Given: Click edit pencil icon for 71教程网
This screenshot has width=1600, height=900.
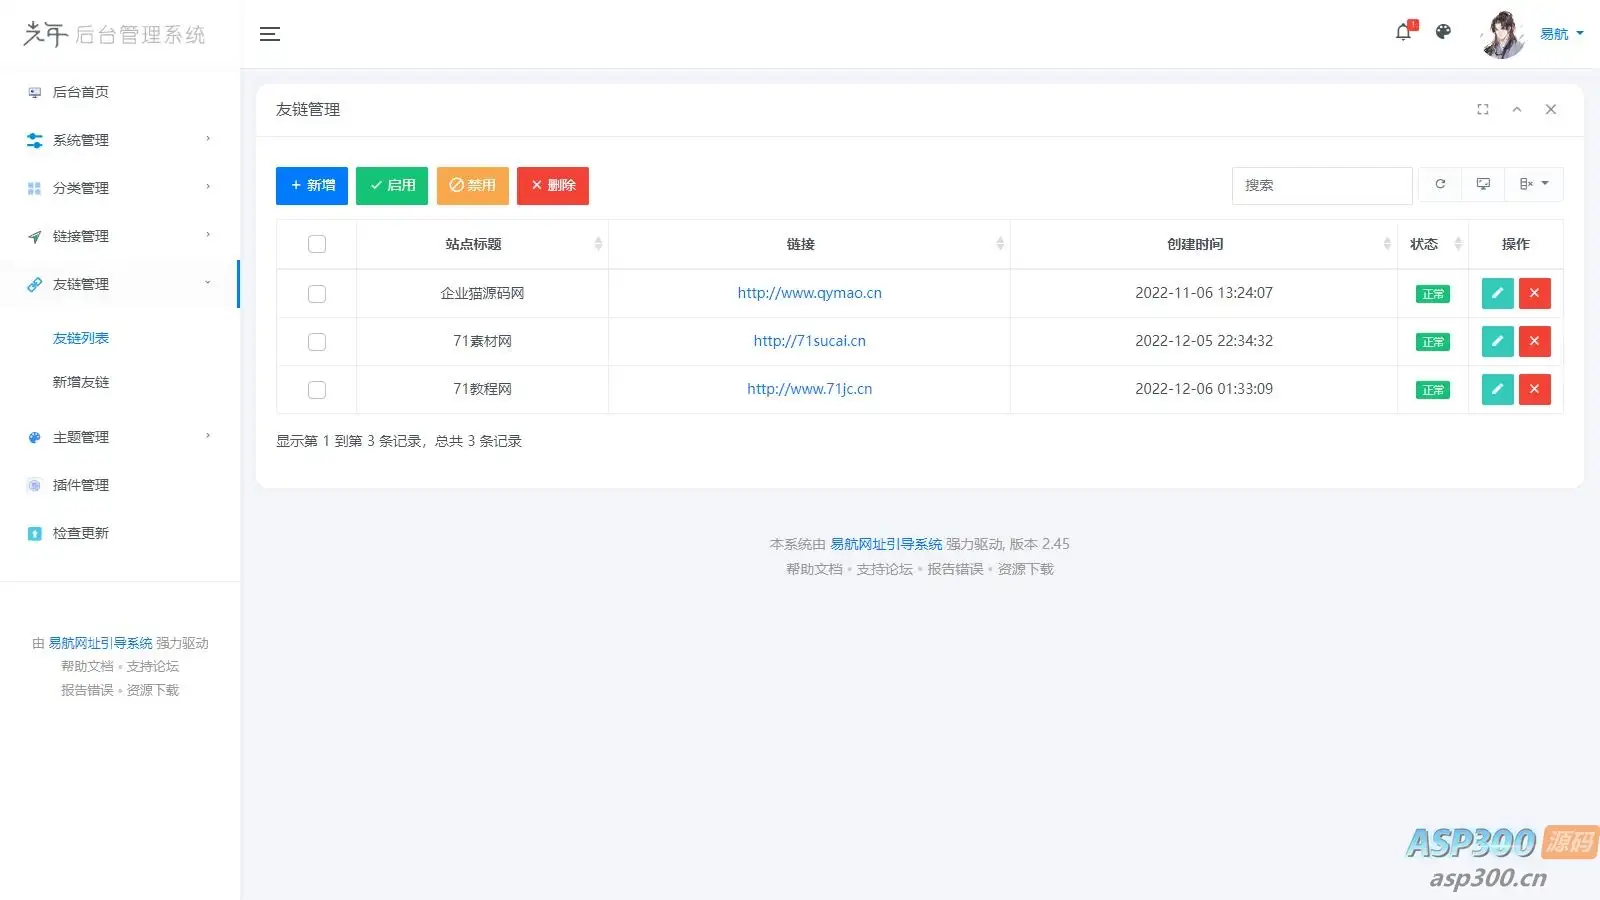Looking at the screenshot, I should pos(1497,389).
